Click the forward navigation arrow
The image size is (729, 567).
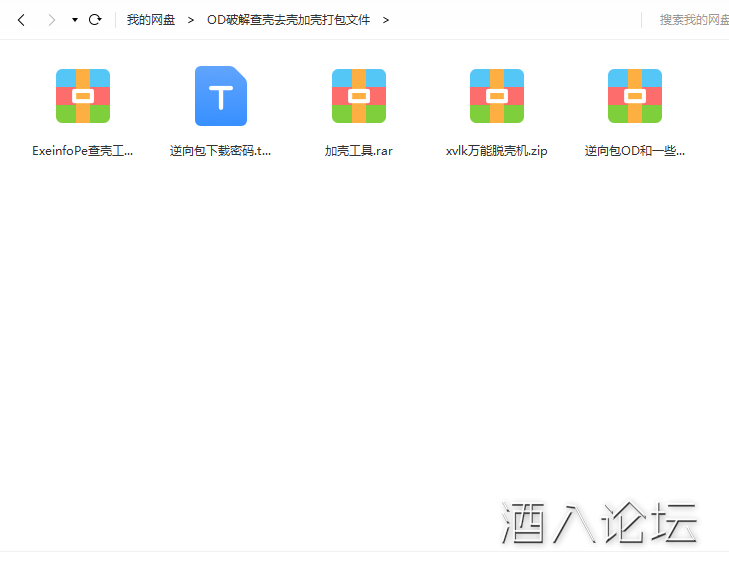tap(52, 20)
